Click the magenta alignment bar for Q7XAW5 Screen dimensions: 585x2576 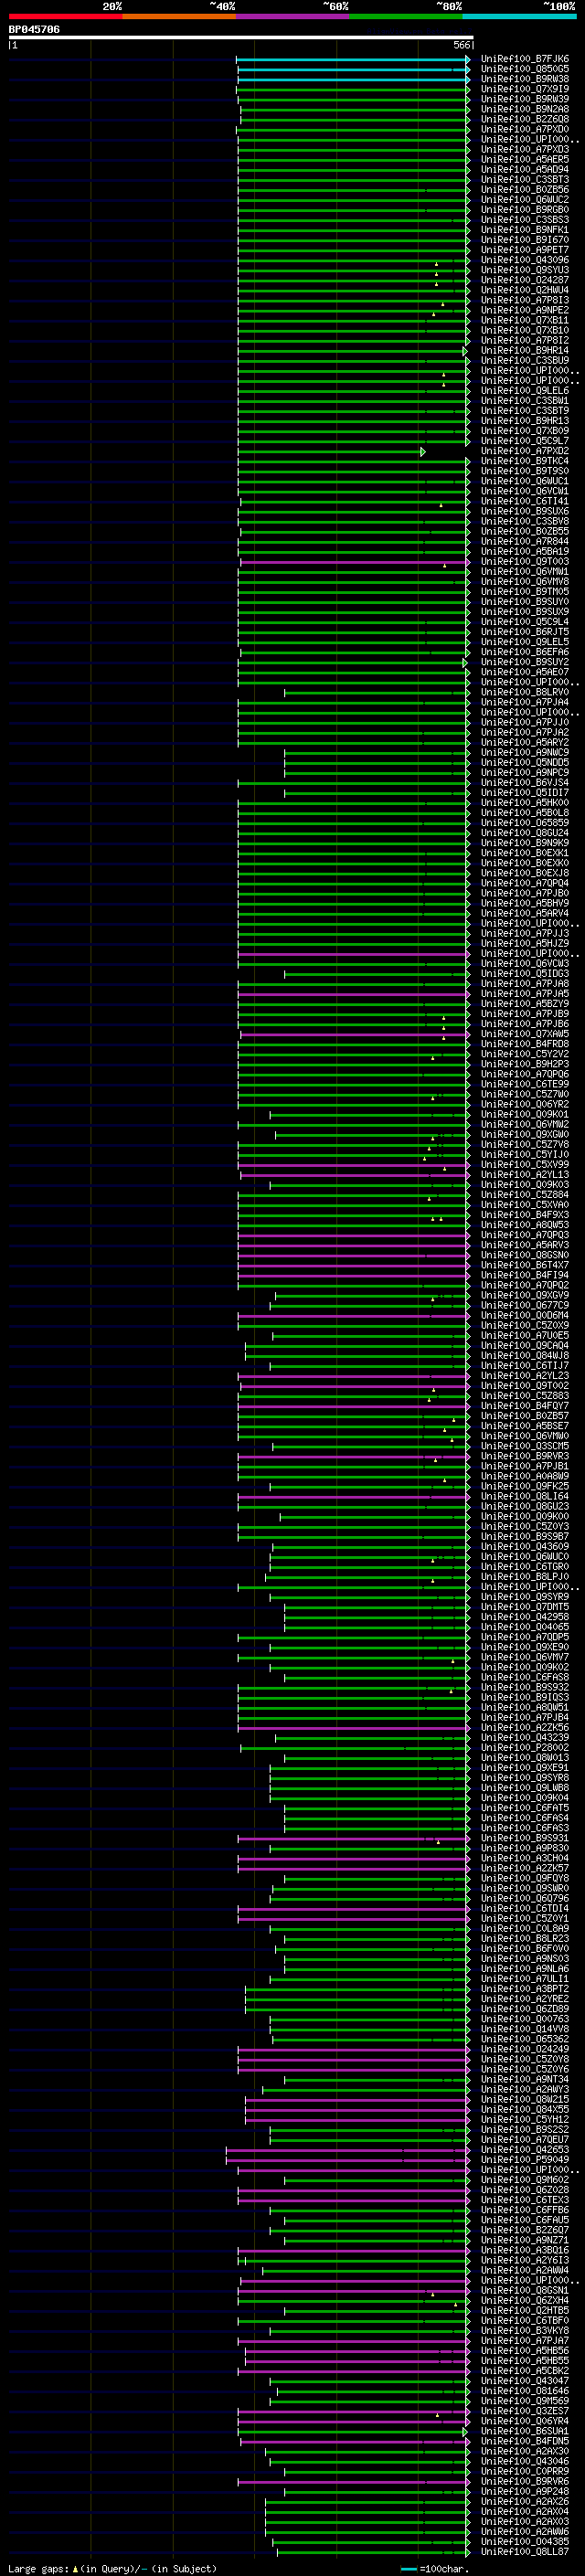coord(354,1034)
